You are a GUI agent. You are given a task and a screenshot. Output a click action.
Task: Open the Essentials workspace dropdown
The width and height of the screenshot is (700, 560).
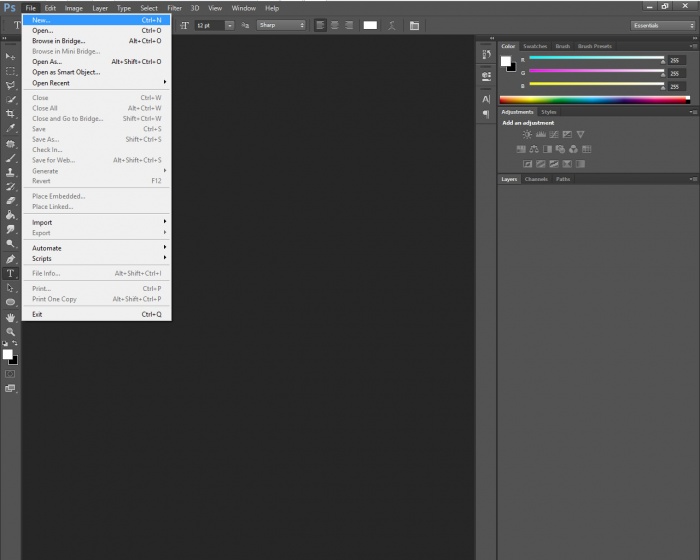pos(662,25)
